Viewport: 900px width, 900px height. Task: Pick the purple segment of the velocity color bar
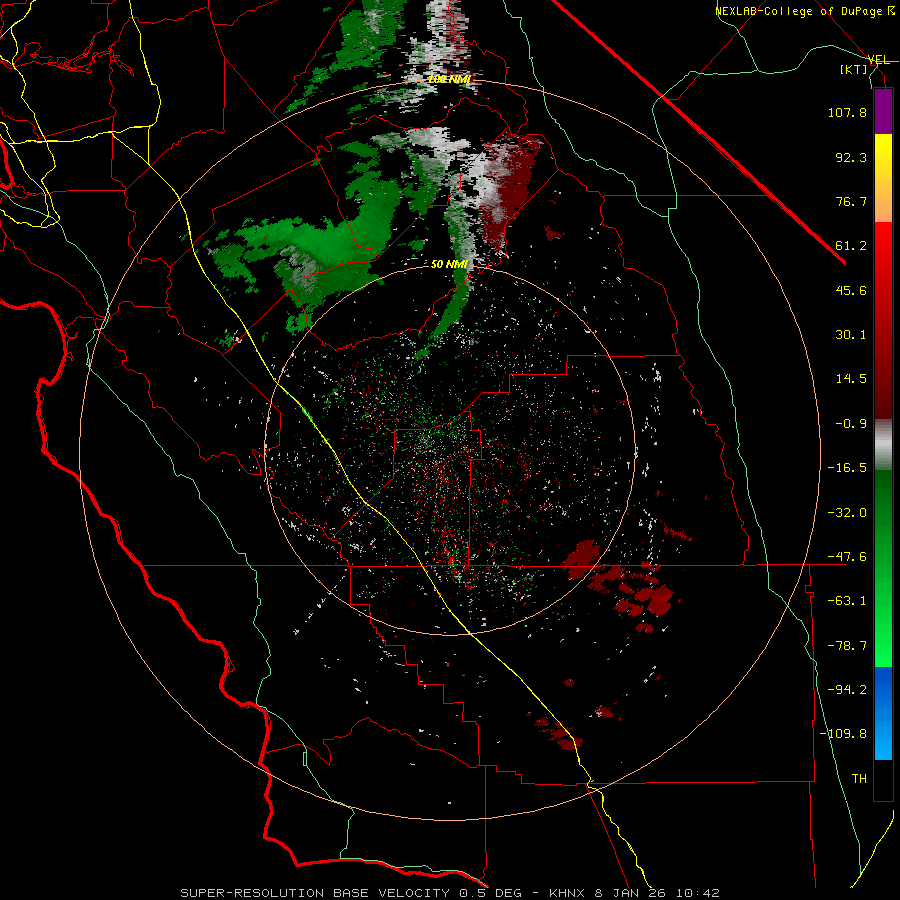[x=883, y=111]
